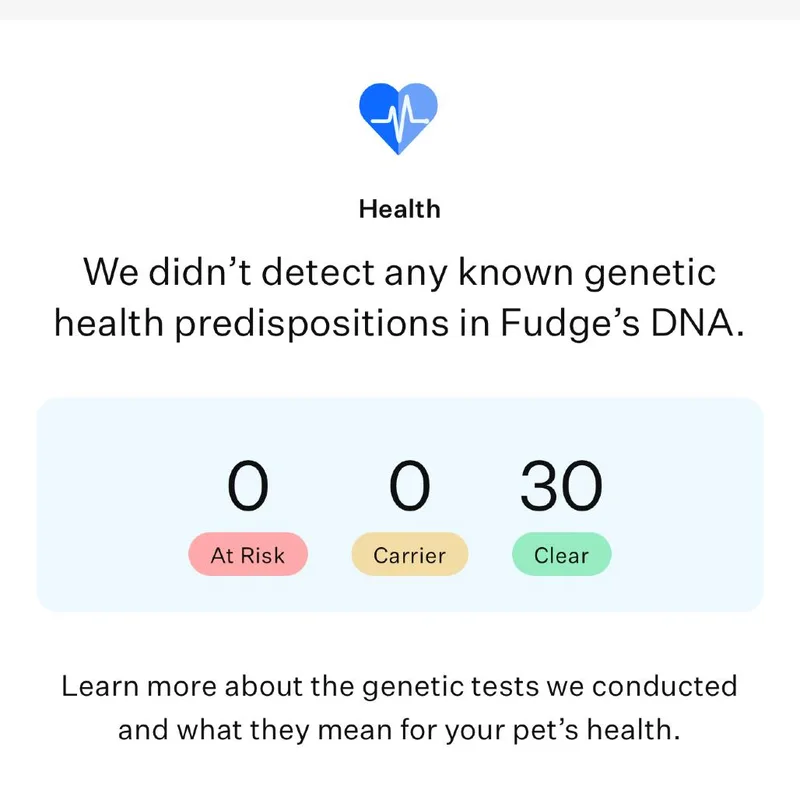The height and width of the screenshot is (800, 800).
Task: Select the lighter blue right half of heart
Action: click(x=418, y=115)
